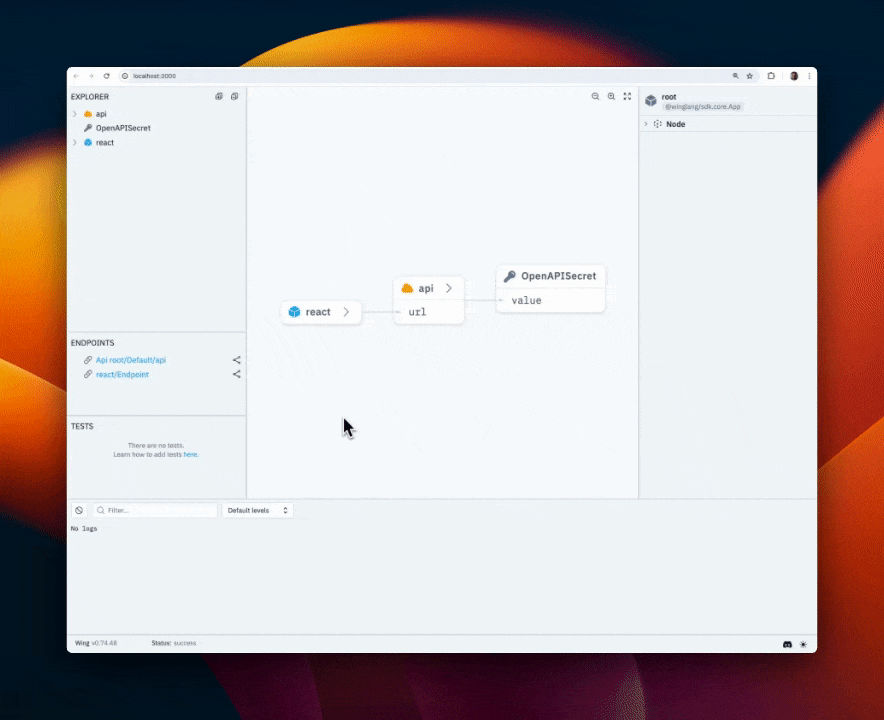Reload the localhost page

coord(106,76)
